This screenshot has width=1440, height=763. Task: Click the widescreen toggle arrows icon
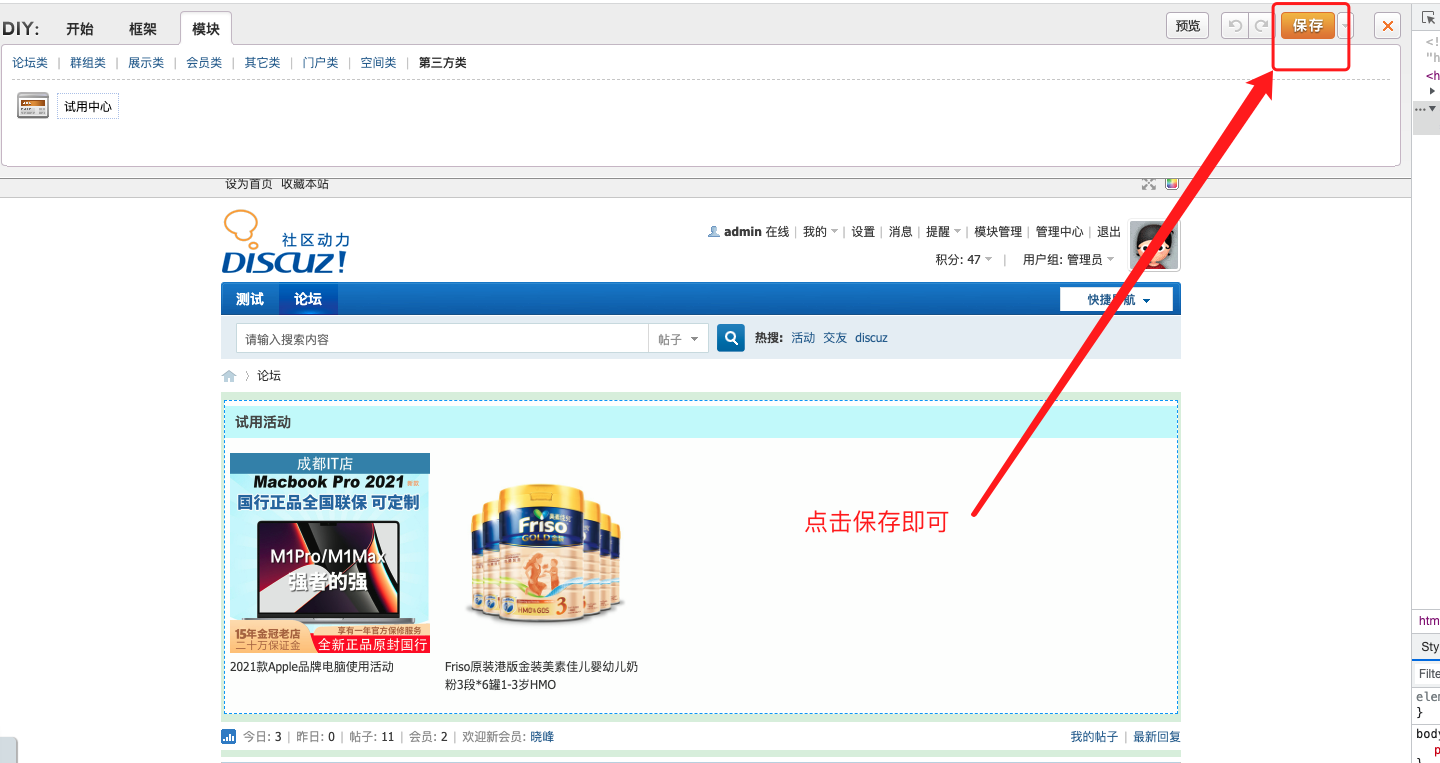1149,183
